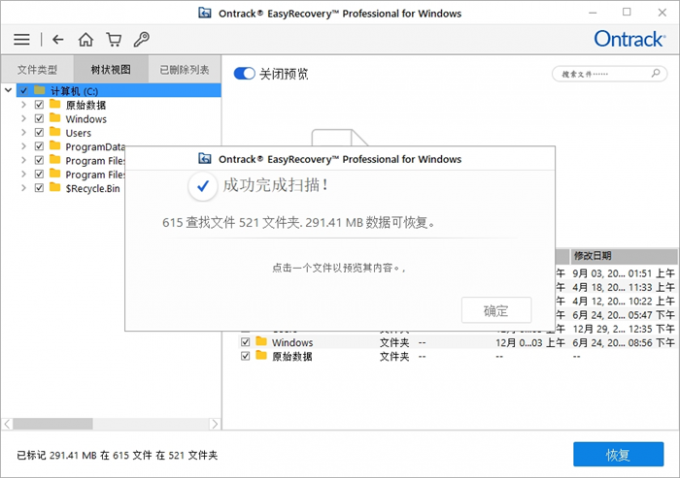
Task: Expand the 原始数据 tree node
Action: click(23, 105)
